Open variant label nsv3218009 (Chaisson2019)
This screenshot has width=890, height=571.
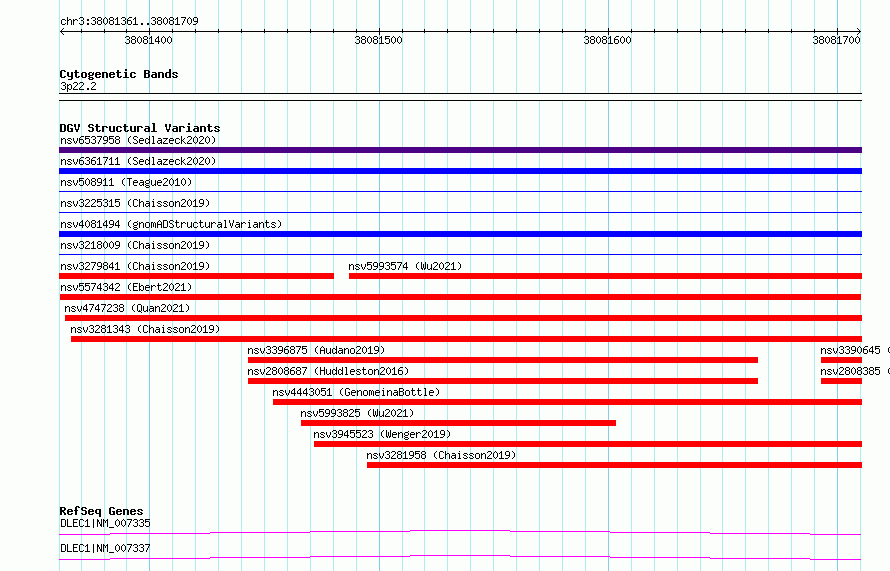coord(135,245)
